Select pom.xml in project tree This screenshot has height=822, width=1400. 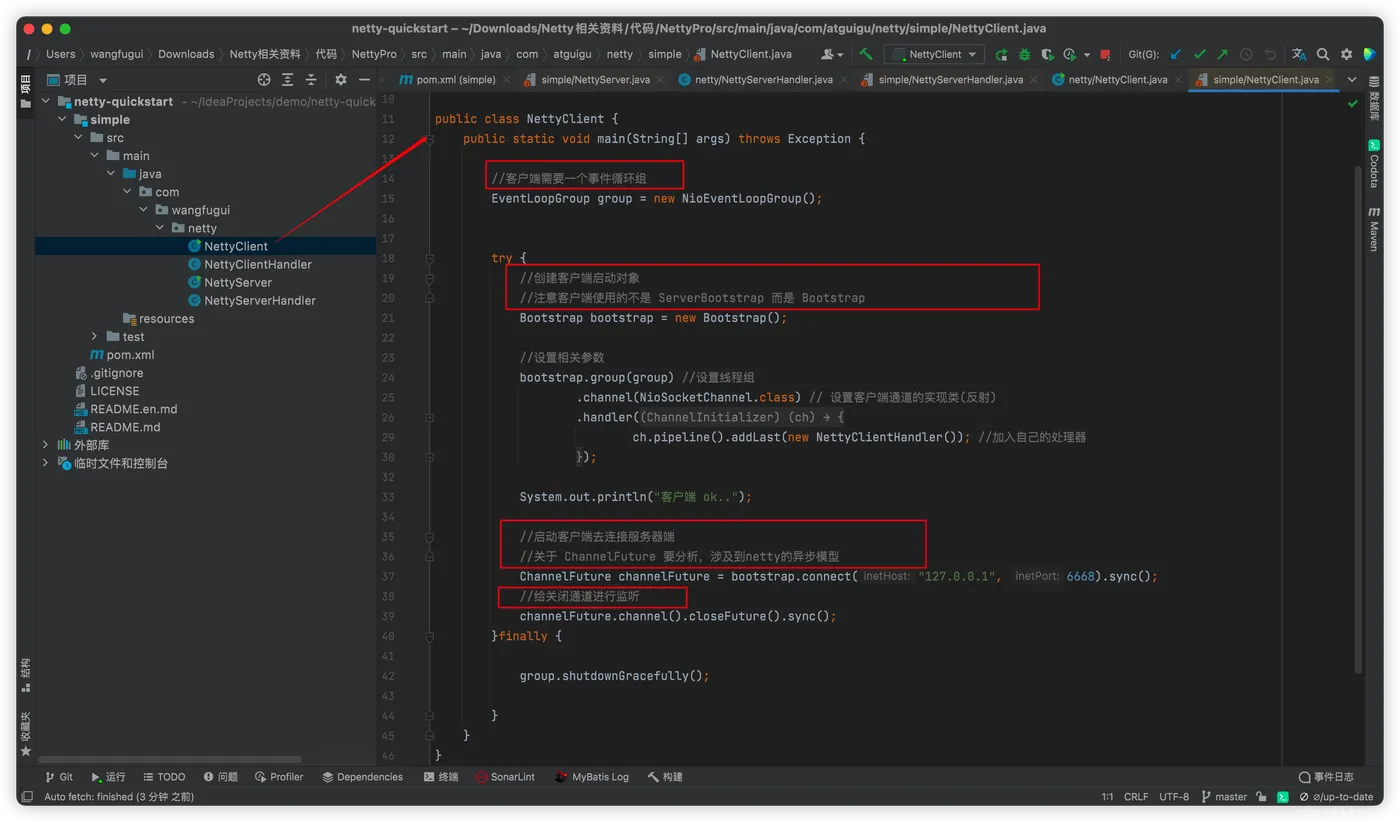tap(130, 354)
